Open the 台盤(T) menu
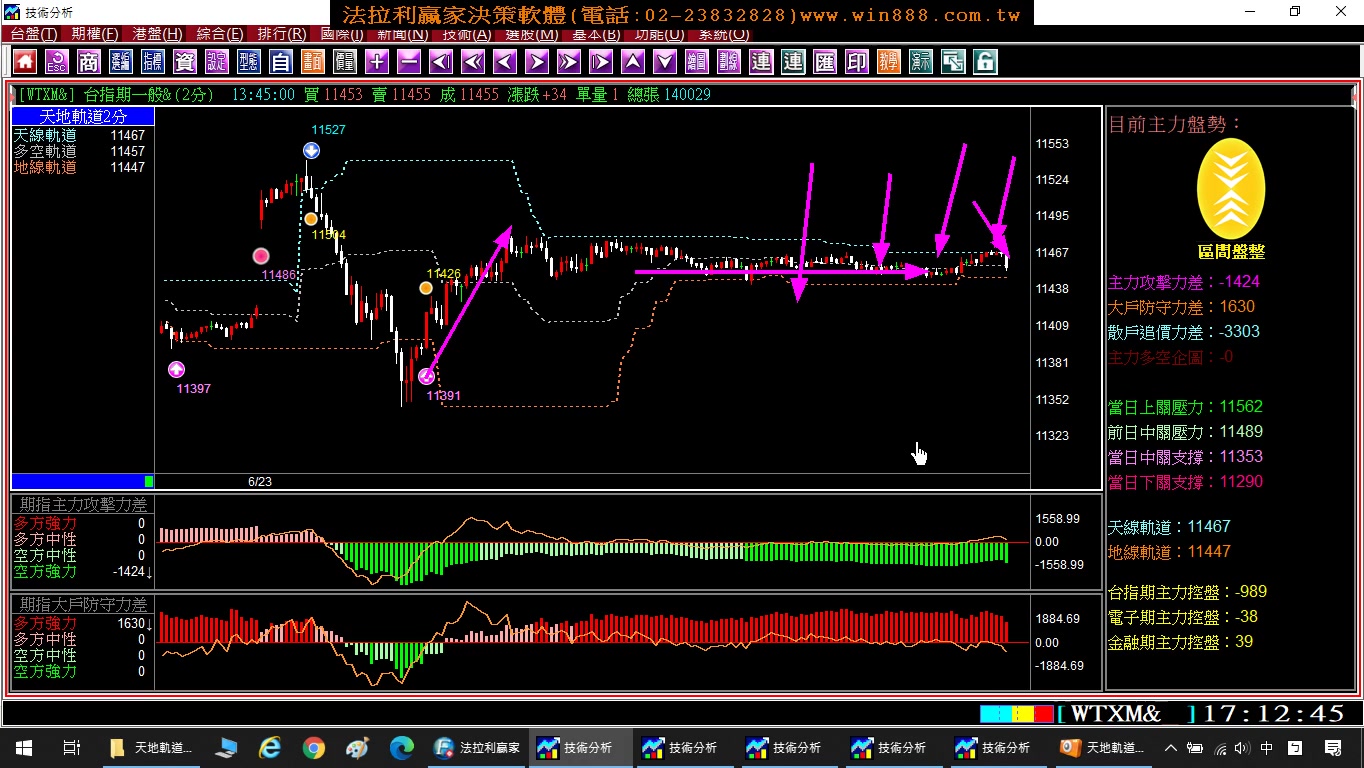 (34, 34)
